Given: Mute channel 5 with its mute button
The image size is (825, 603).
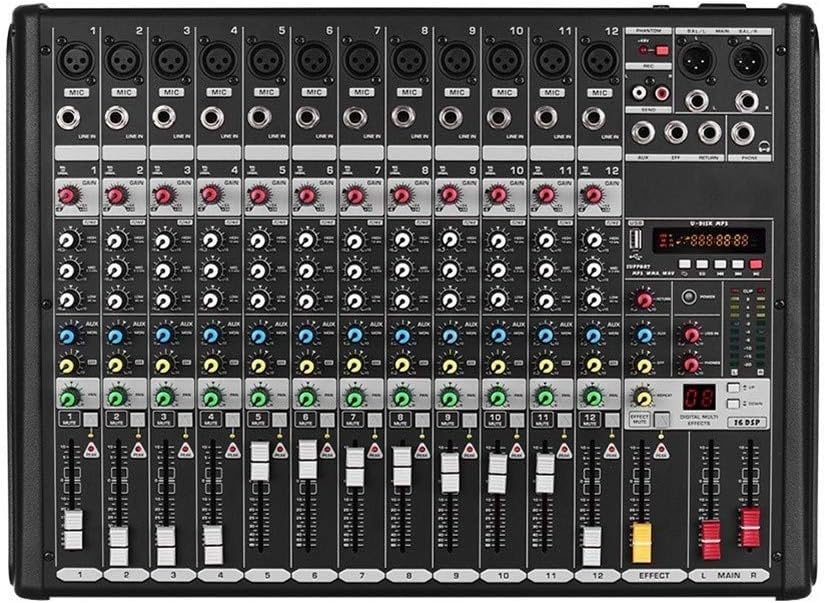Looking at the screenshot, I should [x=279, y=419].
